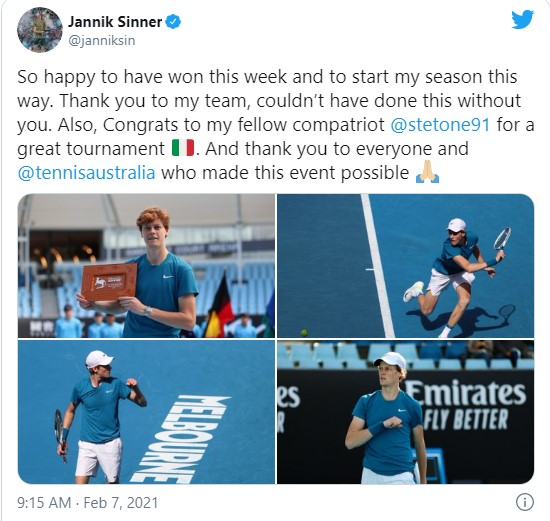This screenshot has width=550, height=521.
Task: Open the @stetone91 mention
Action: 440,125
